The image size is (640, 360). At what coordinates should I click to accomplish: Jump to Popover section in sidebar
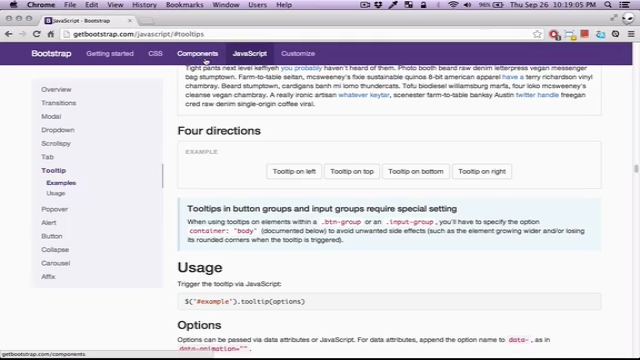coord(54,209)
